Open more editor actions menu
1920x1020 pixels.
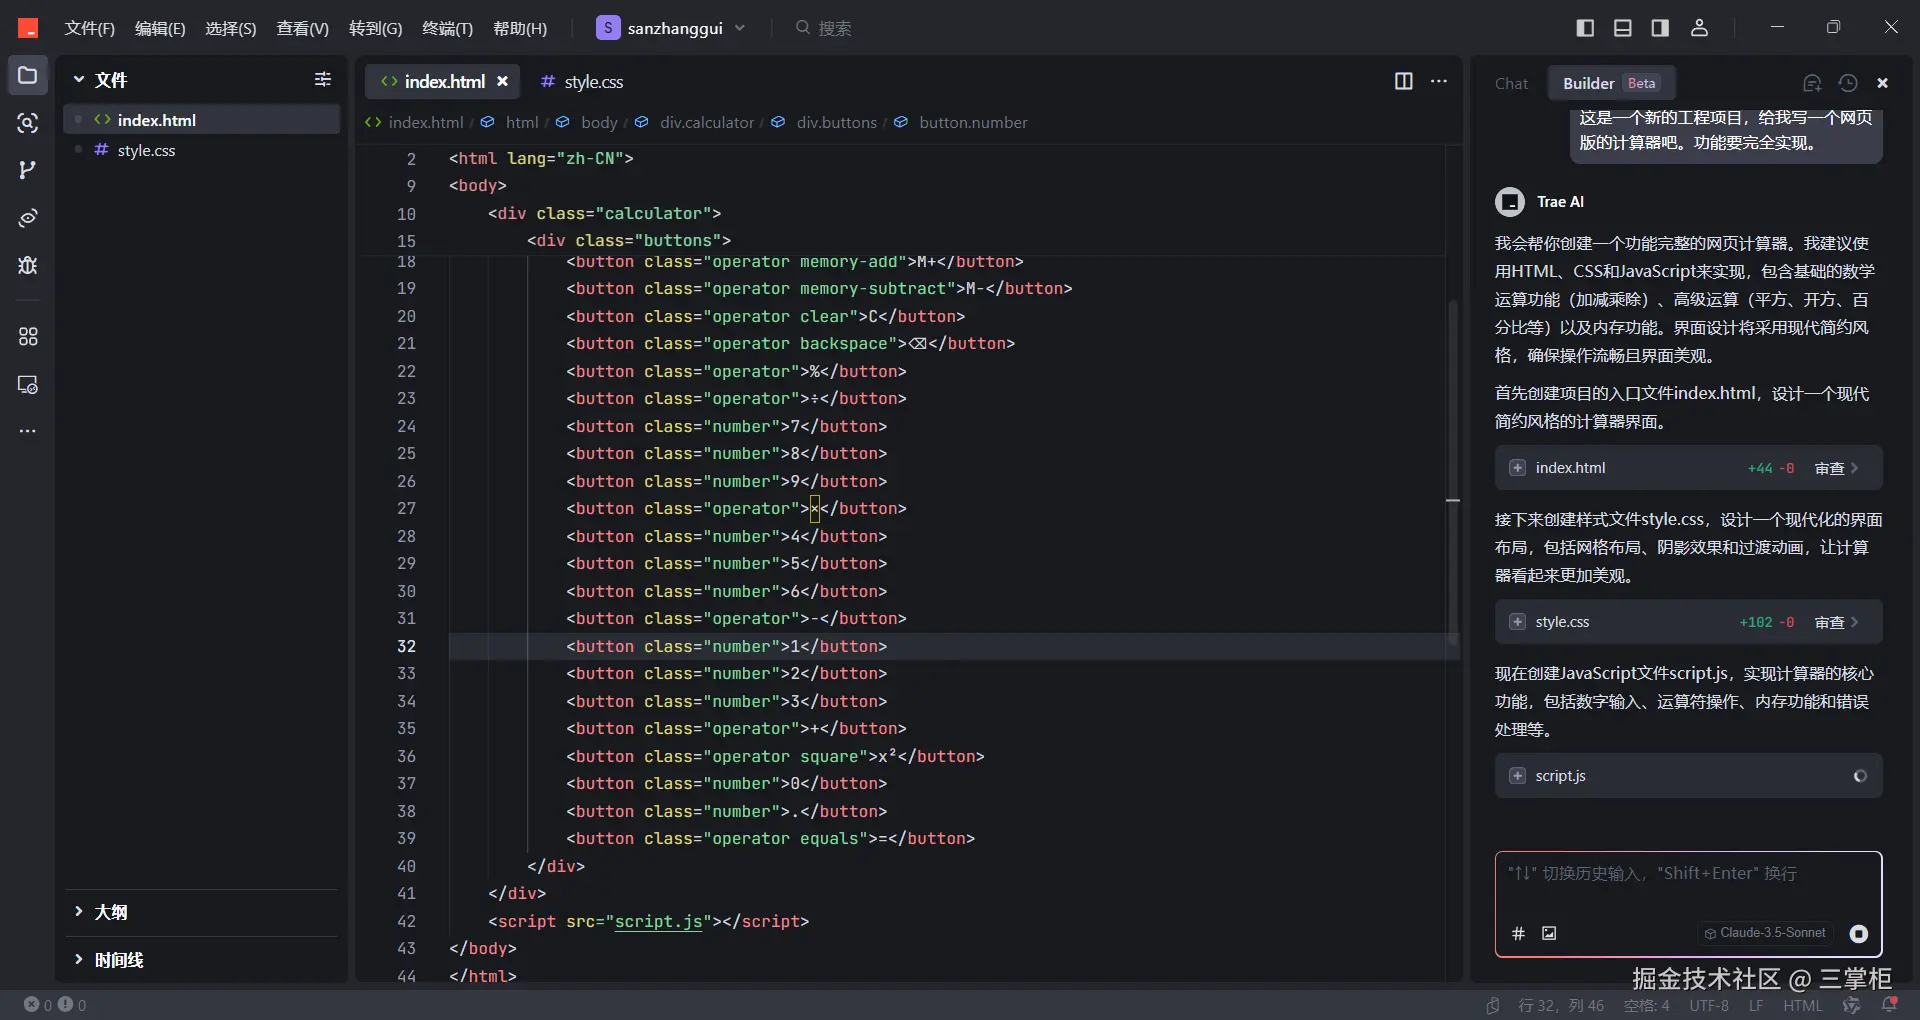pos(1439,81)
